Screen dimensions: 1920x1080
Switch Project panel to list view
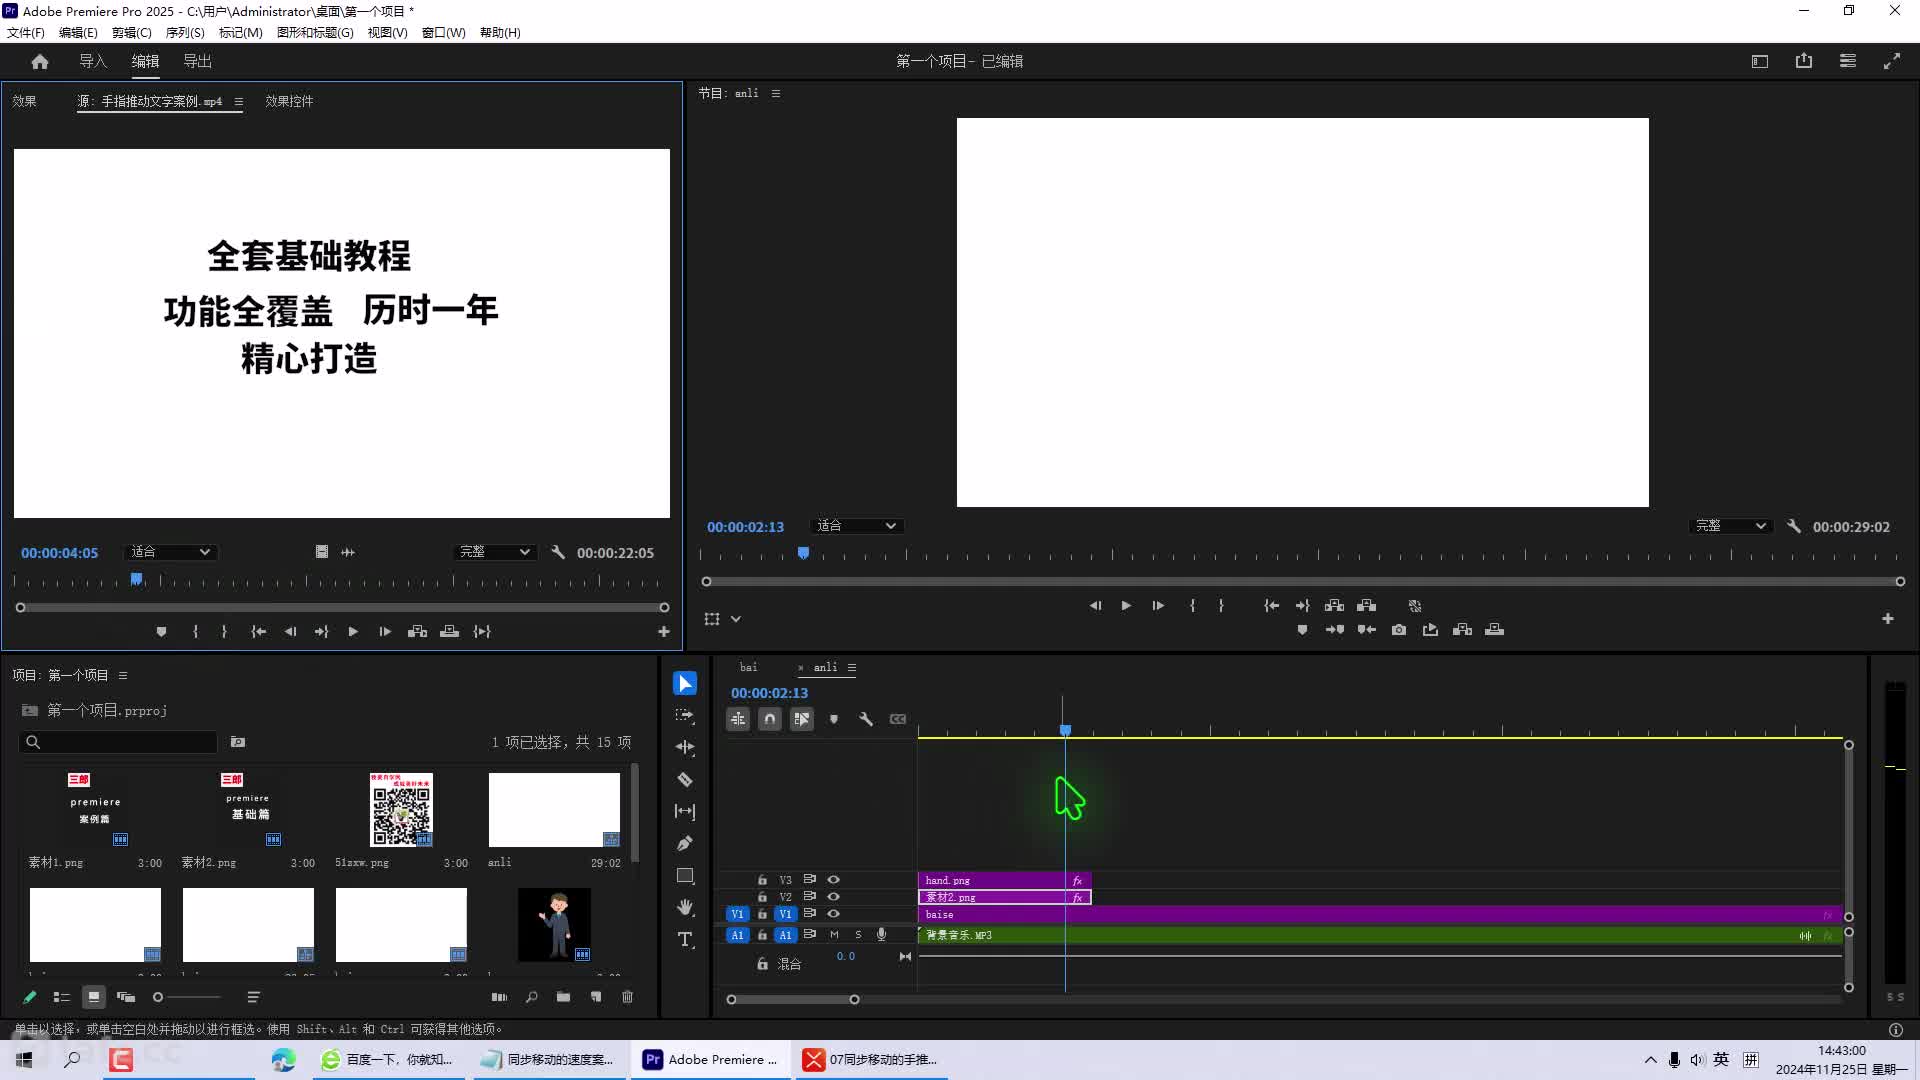click(62, 997)
